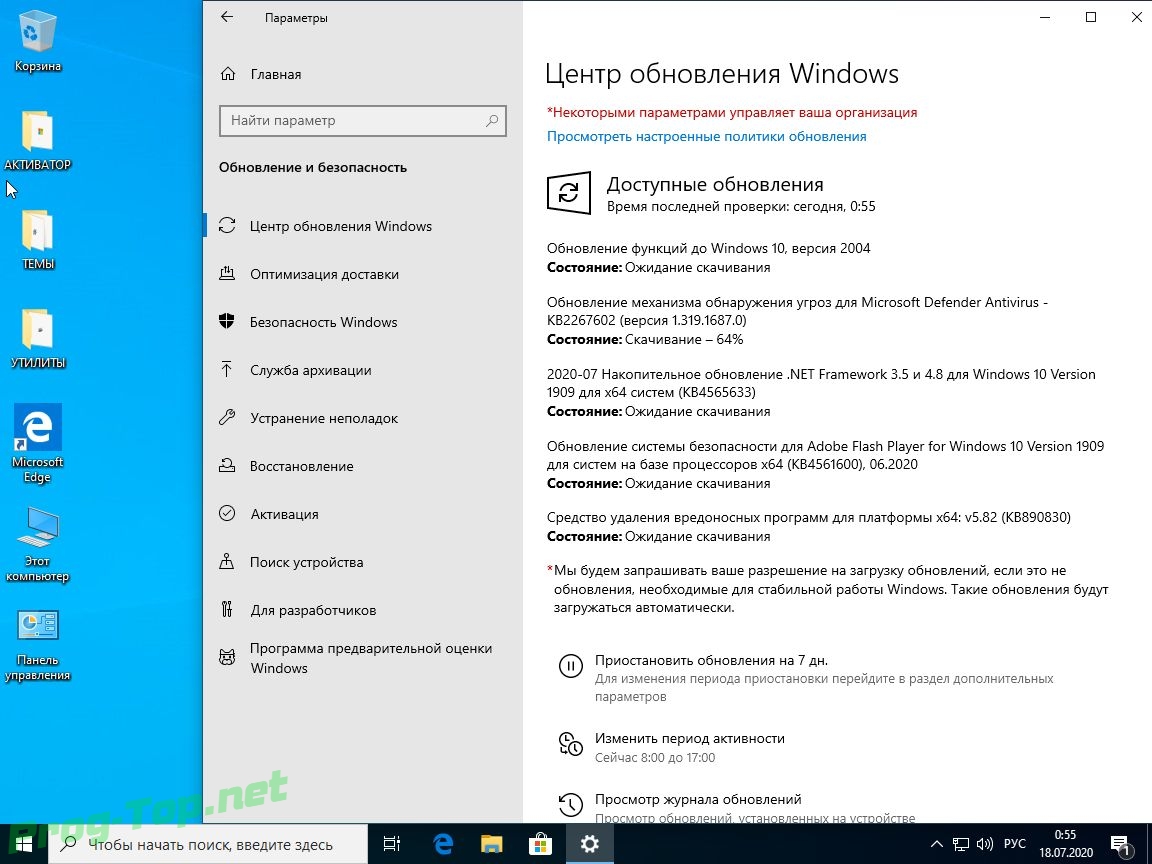This screenshot has height=864, width=1152.
Task: Click the network icon in system tray
Action: [961, 844]
